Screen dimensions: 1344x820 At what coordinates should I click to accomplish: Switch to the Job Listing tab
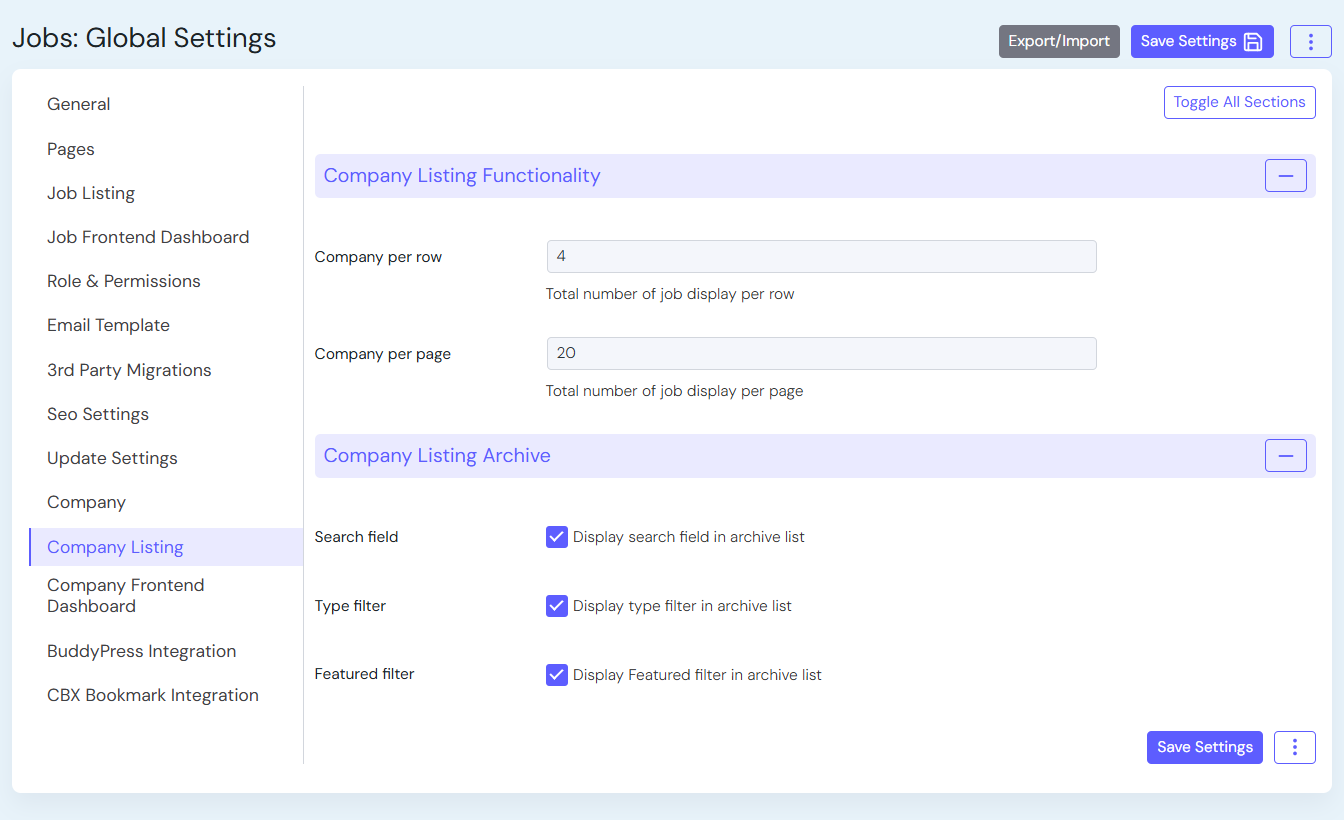click(91, 193)
